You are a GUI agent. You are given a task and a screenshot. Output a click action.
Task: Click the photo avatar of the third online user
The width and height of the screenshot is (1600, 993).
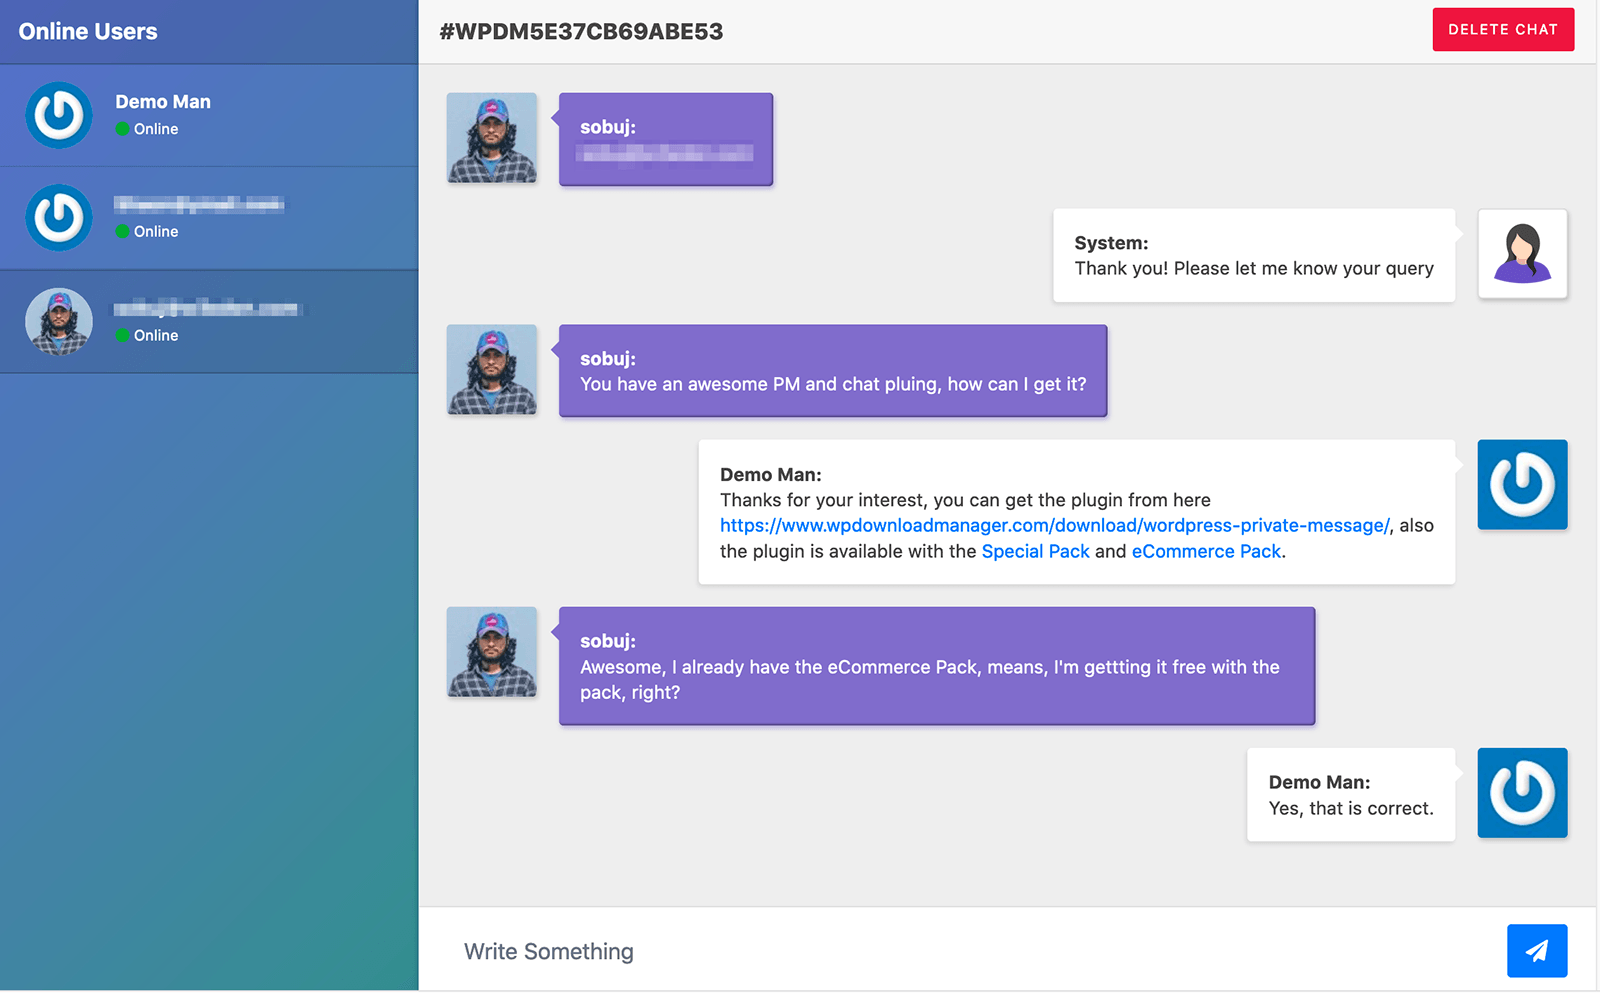click(x=59, y=322)
